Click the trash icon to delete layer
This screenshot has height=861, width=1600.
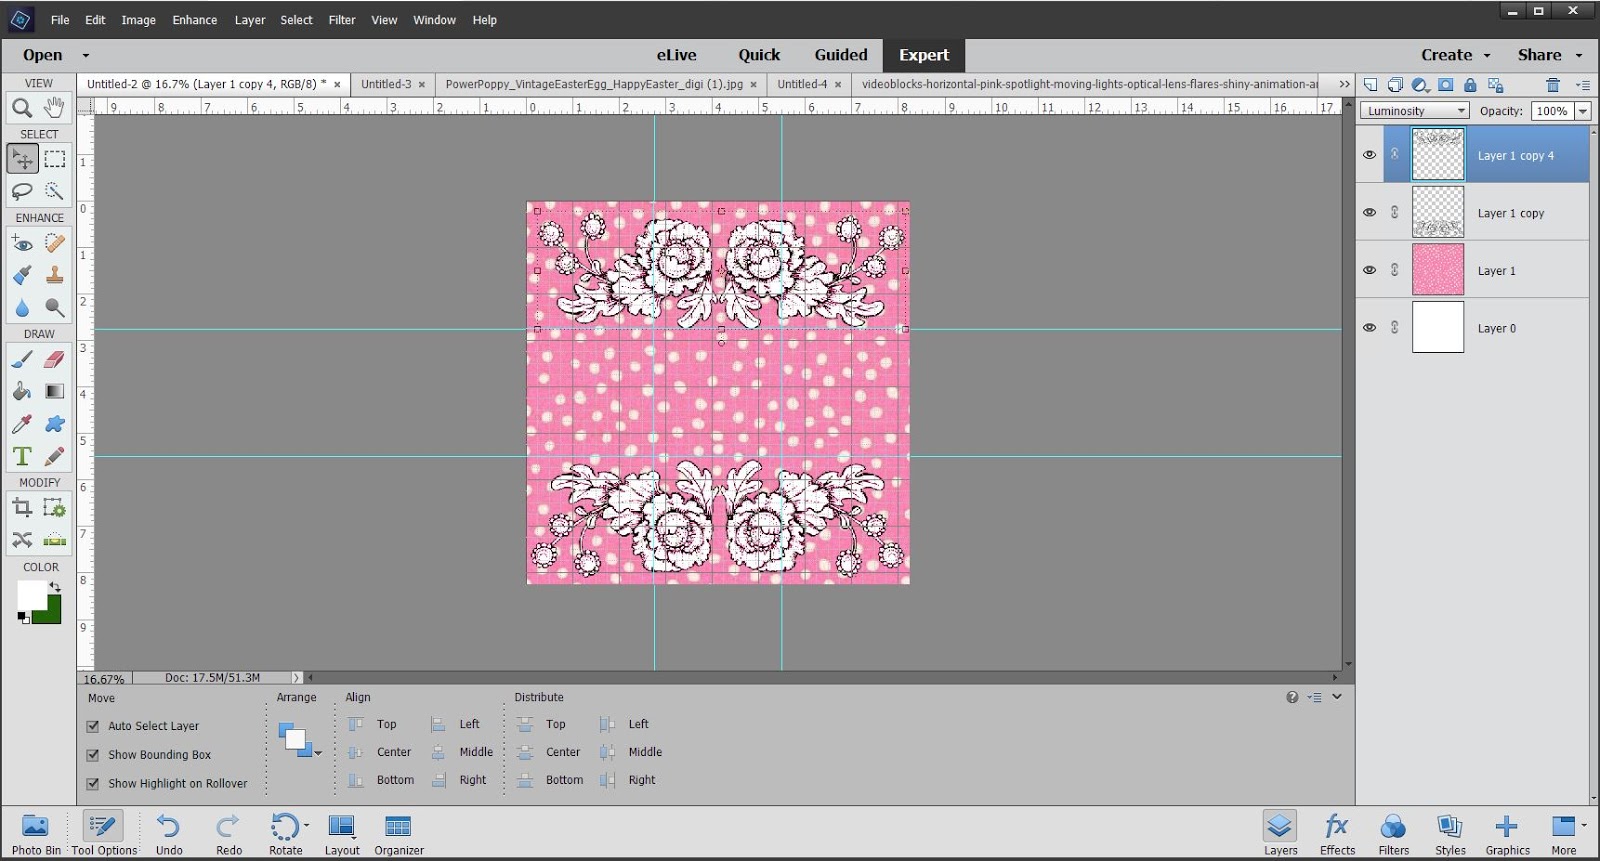pos(1552,85)
